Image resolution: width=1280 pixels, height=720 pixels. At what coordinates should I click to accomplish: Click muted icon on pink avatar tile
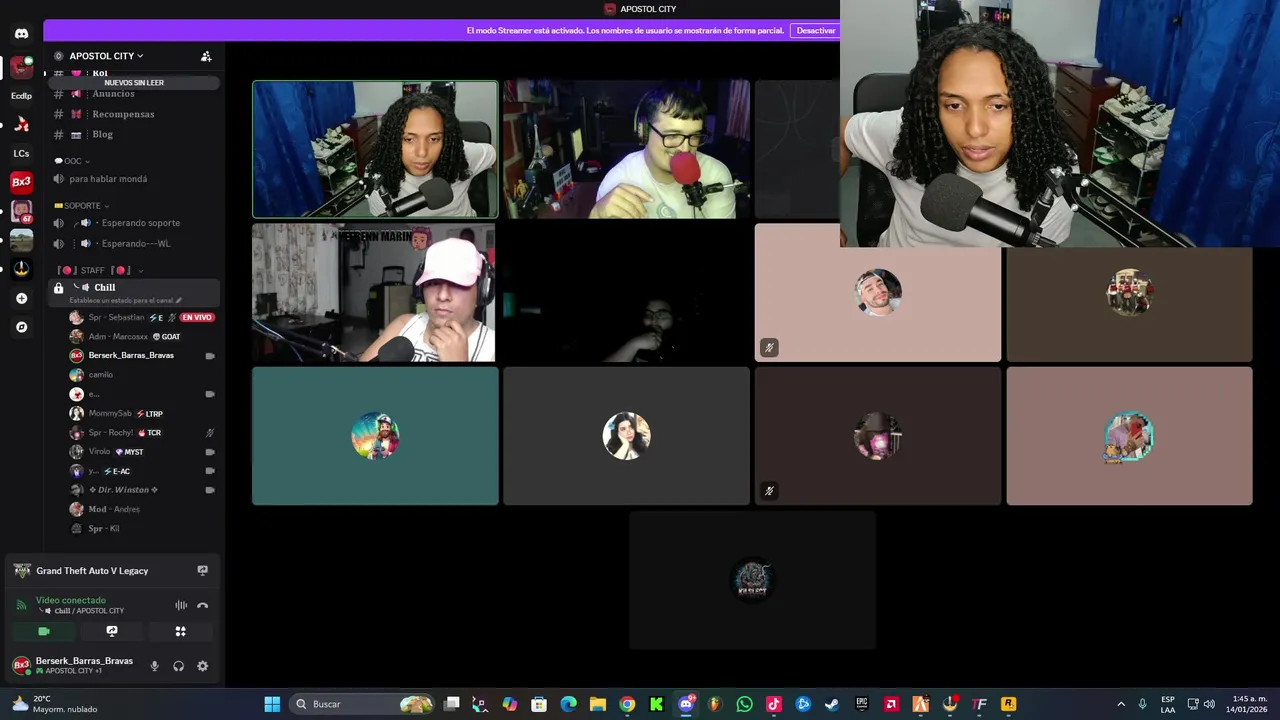coord(769,347)
